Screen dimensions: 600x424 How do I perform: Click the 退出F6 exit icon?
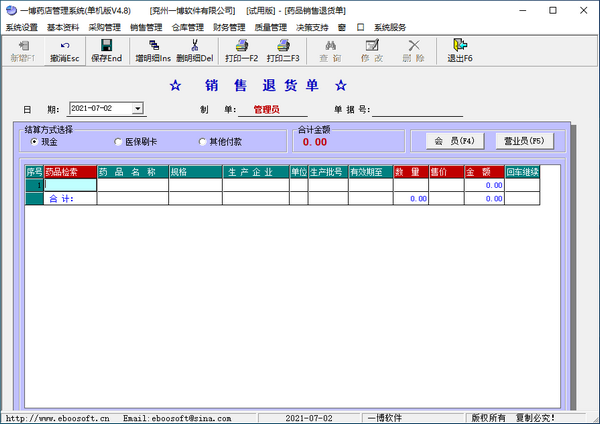pos(460,45)
